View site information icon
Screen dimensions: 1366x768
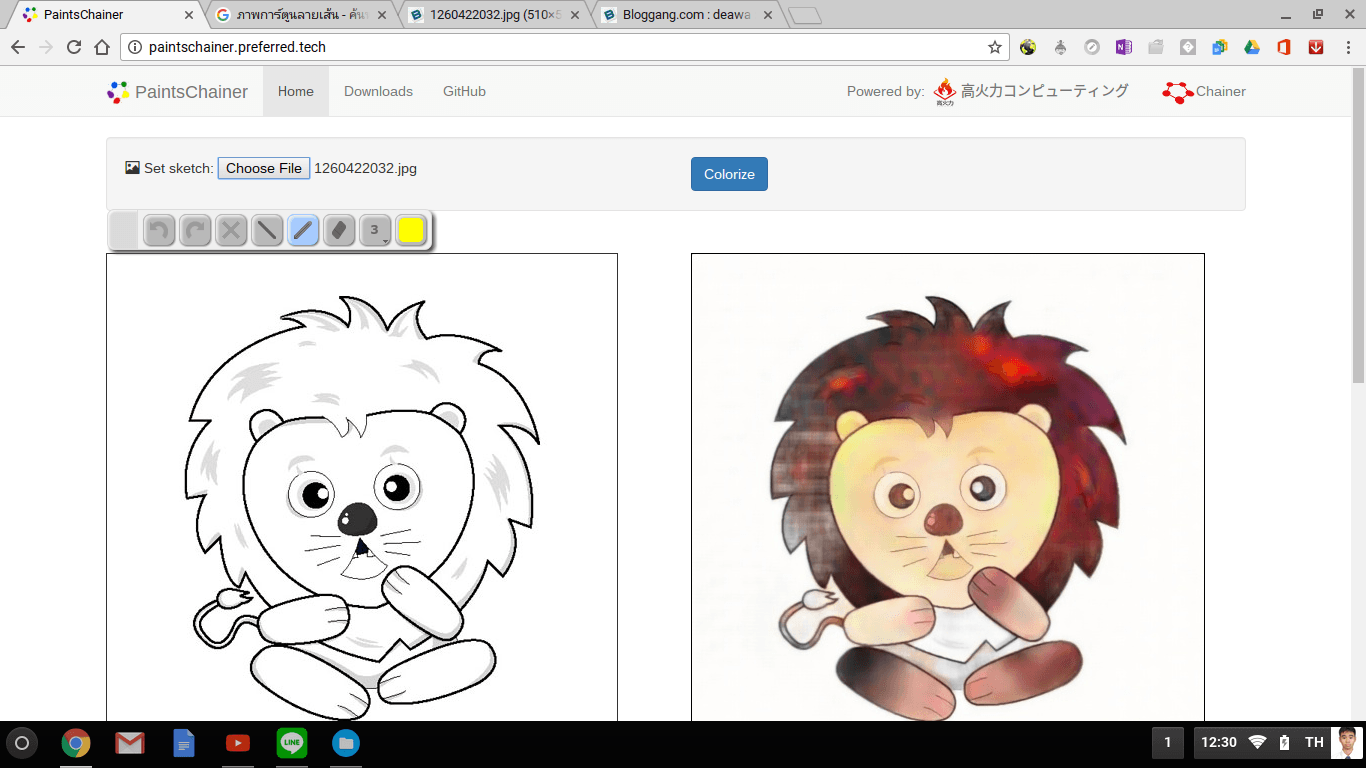tap(135, 47)
